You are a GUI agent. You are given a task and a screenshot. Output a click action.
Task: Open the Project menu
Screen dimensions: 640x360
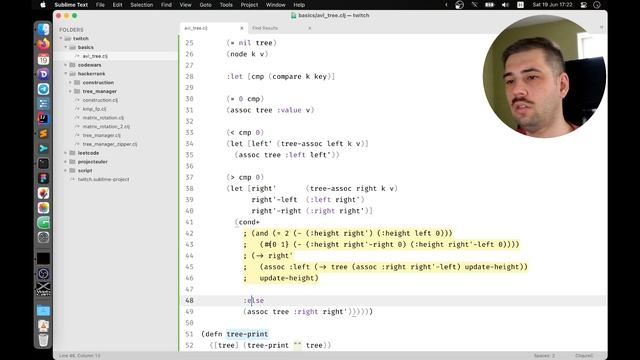(x=249, y=5)
